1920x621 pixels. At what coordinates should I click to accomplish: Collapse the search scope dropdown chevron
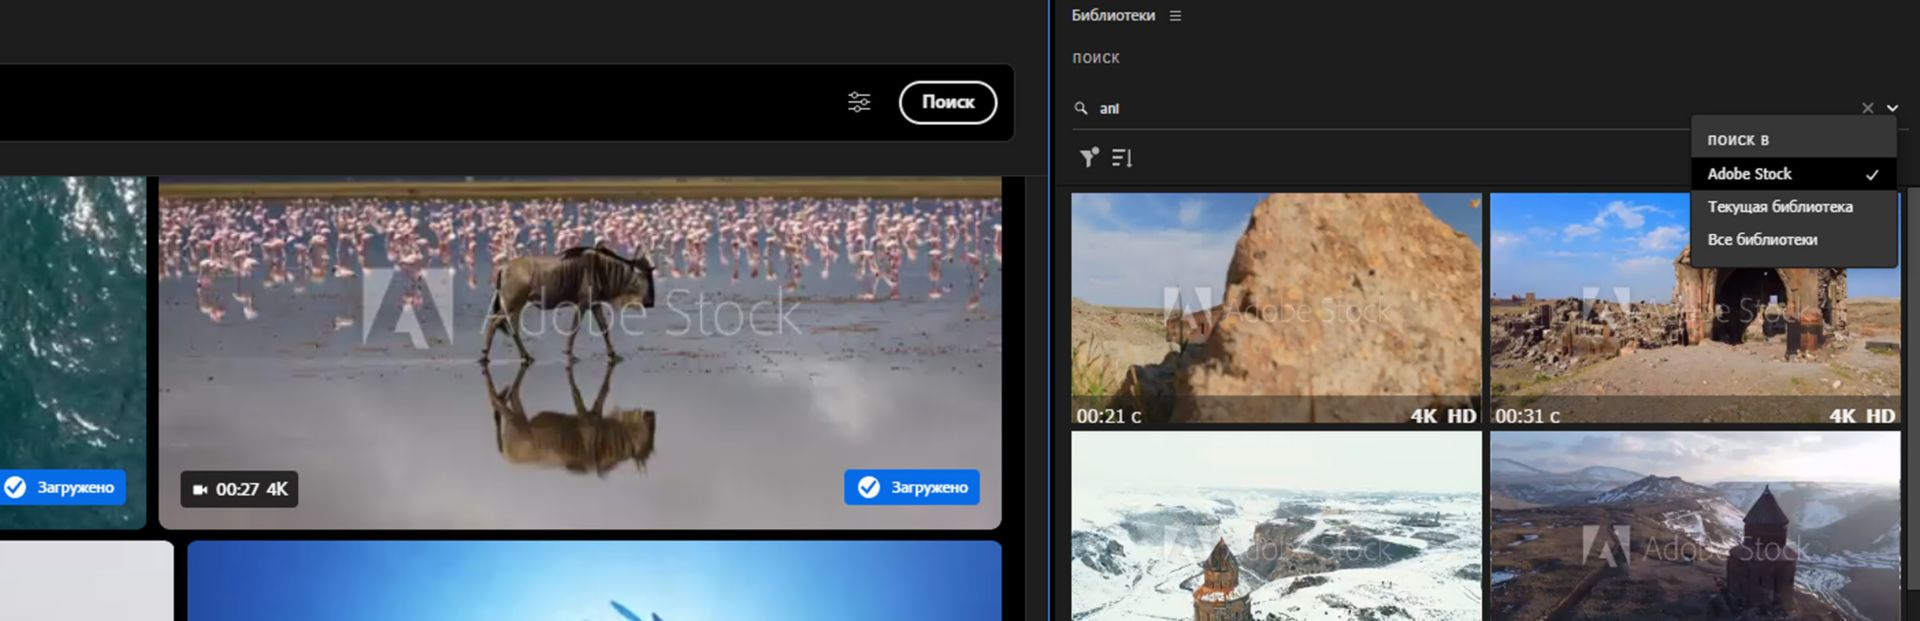tap(1892, 108)
